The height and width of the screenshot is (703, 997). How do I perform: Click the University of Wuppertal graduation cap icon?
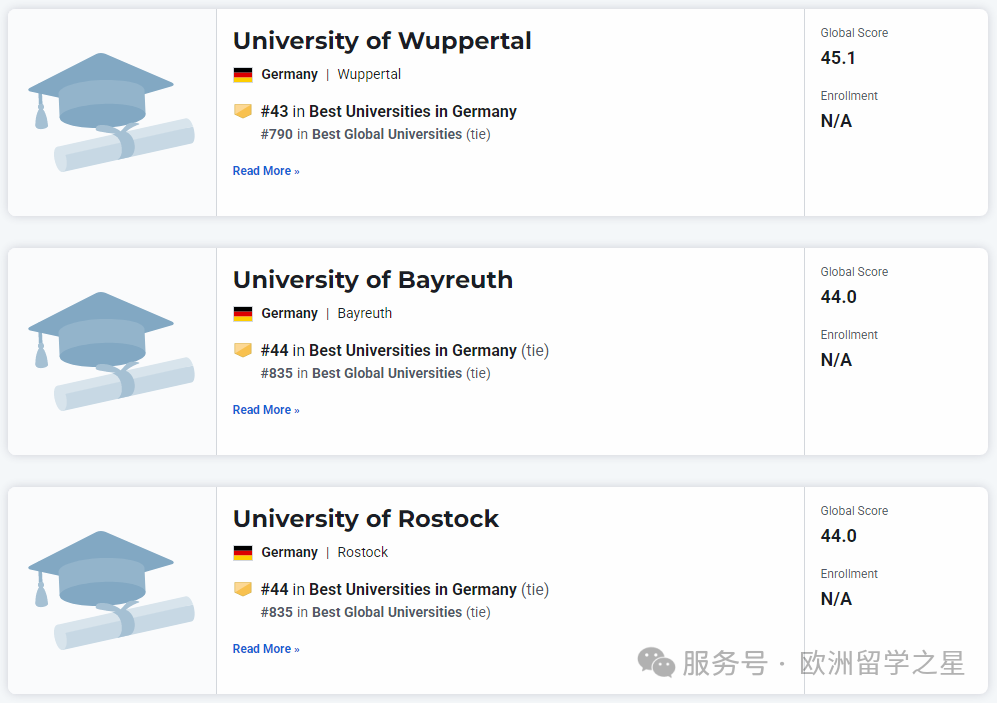tap(110, 111)
